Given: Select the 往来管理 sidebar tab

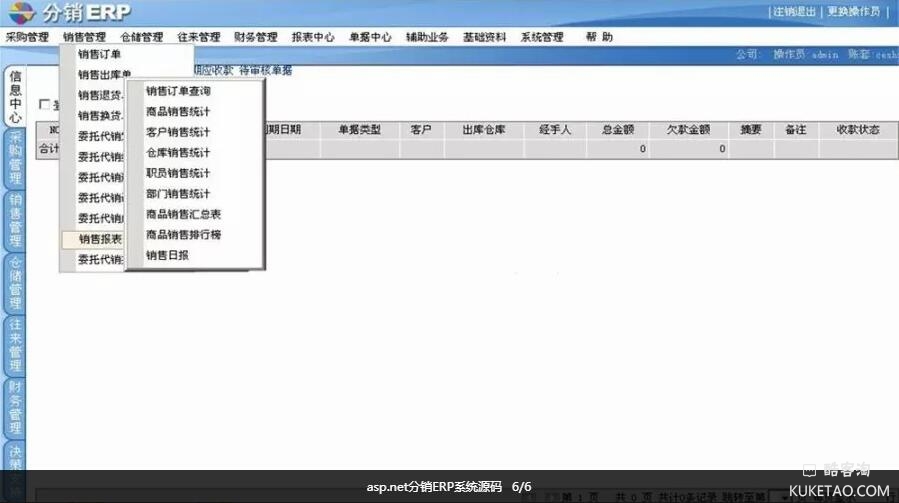Looking at the screenshot, I should click(15, 345).
